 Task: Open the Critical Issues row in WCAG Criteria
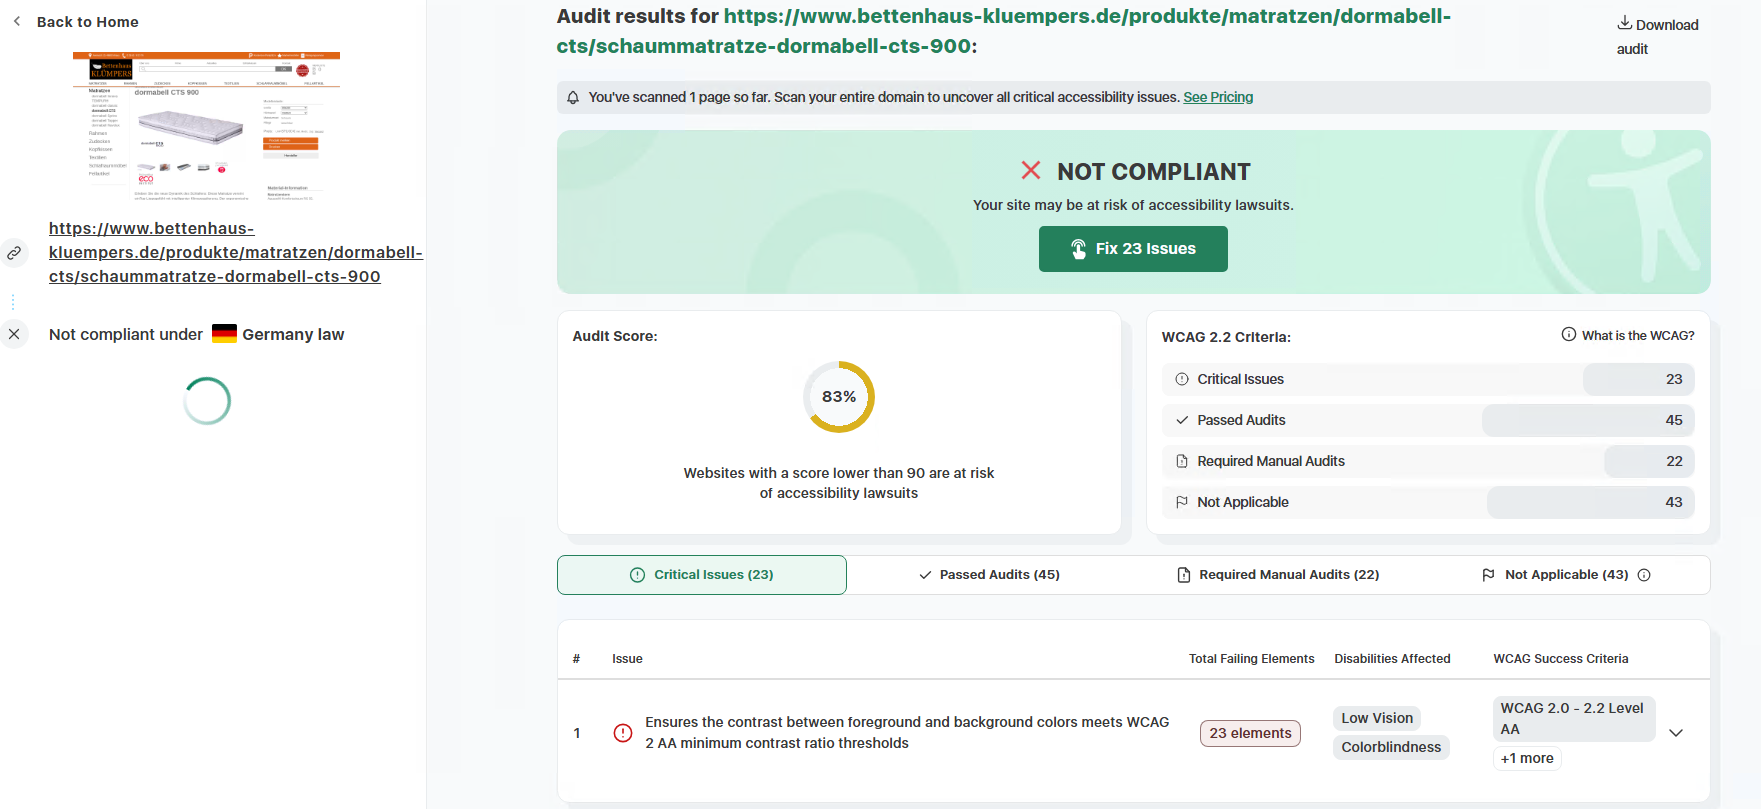[x=1428, y=379]
